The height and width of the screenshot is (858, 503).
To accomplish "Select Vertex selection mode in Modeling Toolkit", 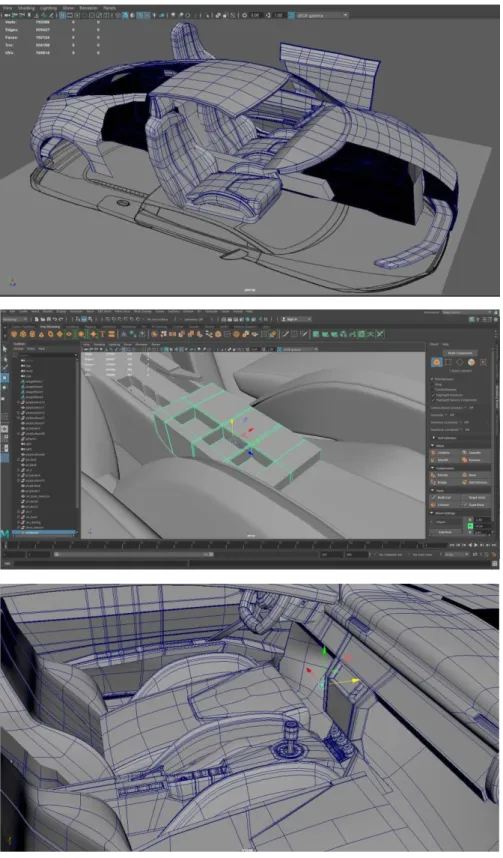I will click(x=448, y=362).
